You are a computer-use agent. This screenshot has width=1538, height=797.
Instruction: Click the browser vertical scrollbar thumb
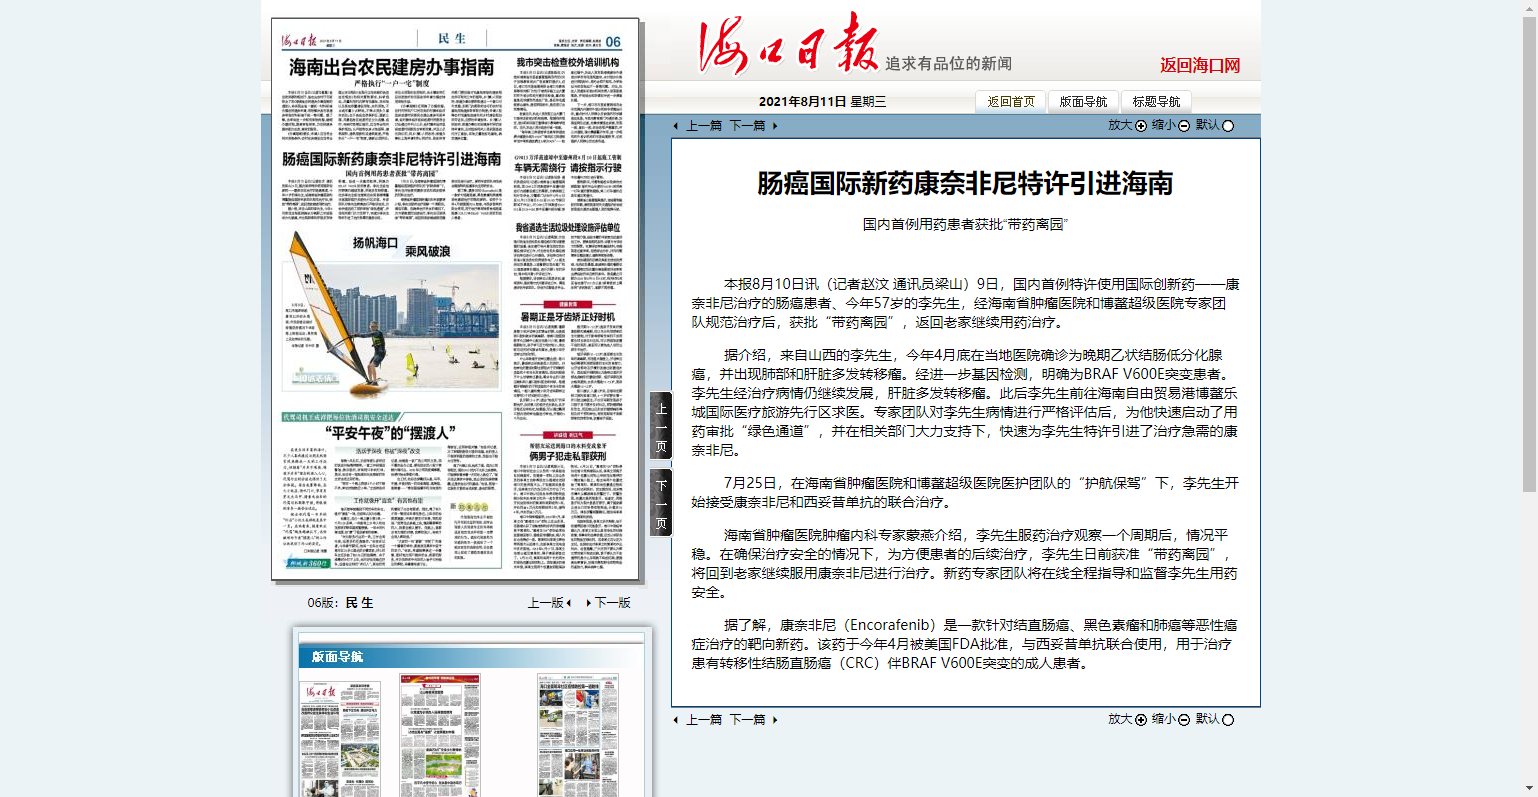click(x=1530, y=254)
